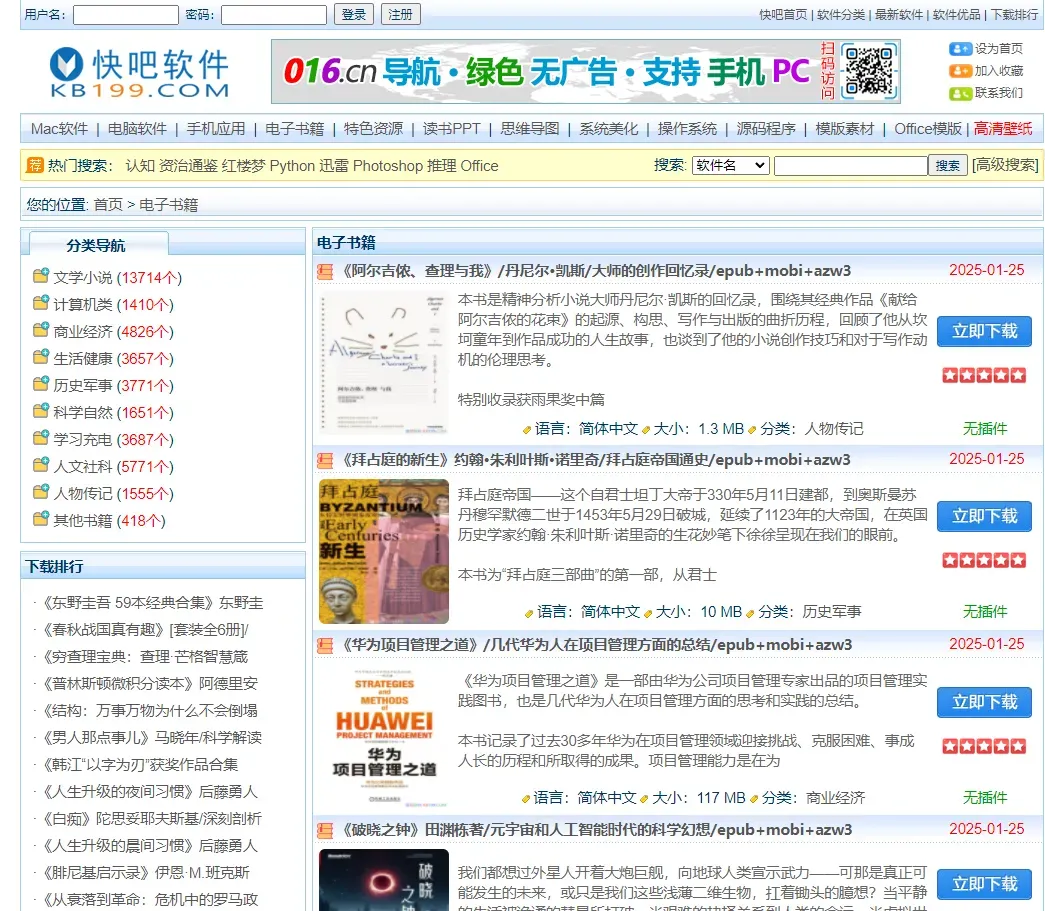This screenshot has height=911, width=1045.
Task: Click hot search keyword 资治通鉴
Action: coord(188,165)
